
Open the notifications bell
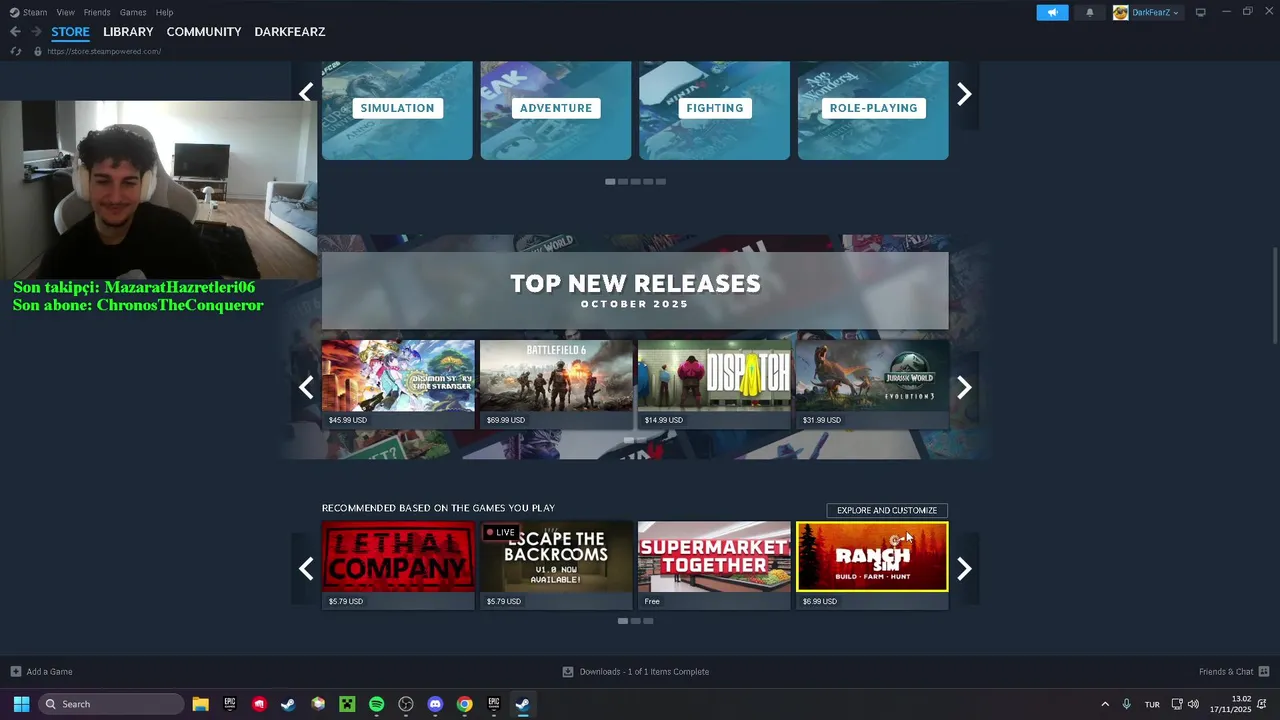[1090, 12]
